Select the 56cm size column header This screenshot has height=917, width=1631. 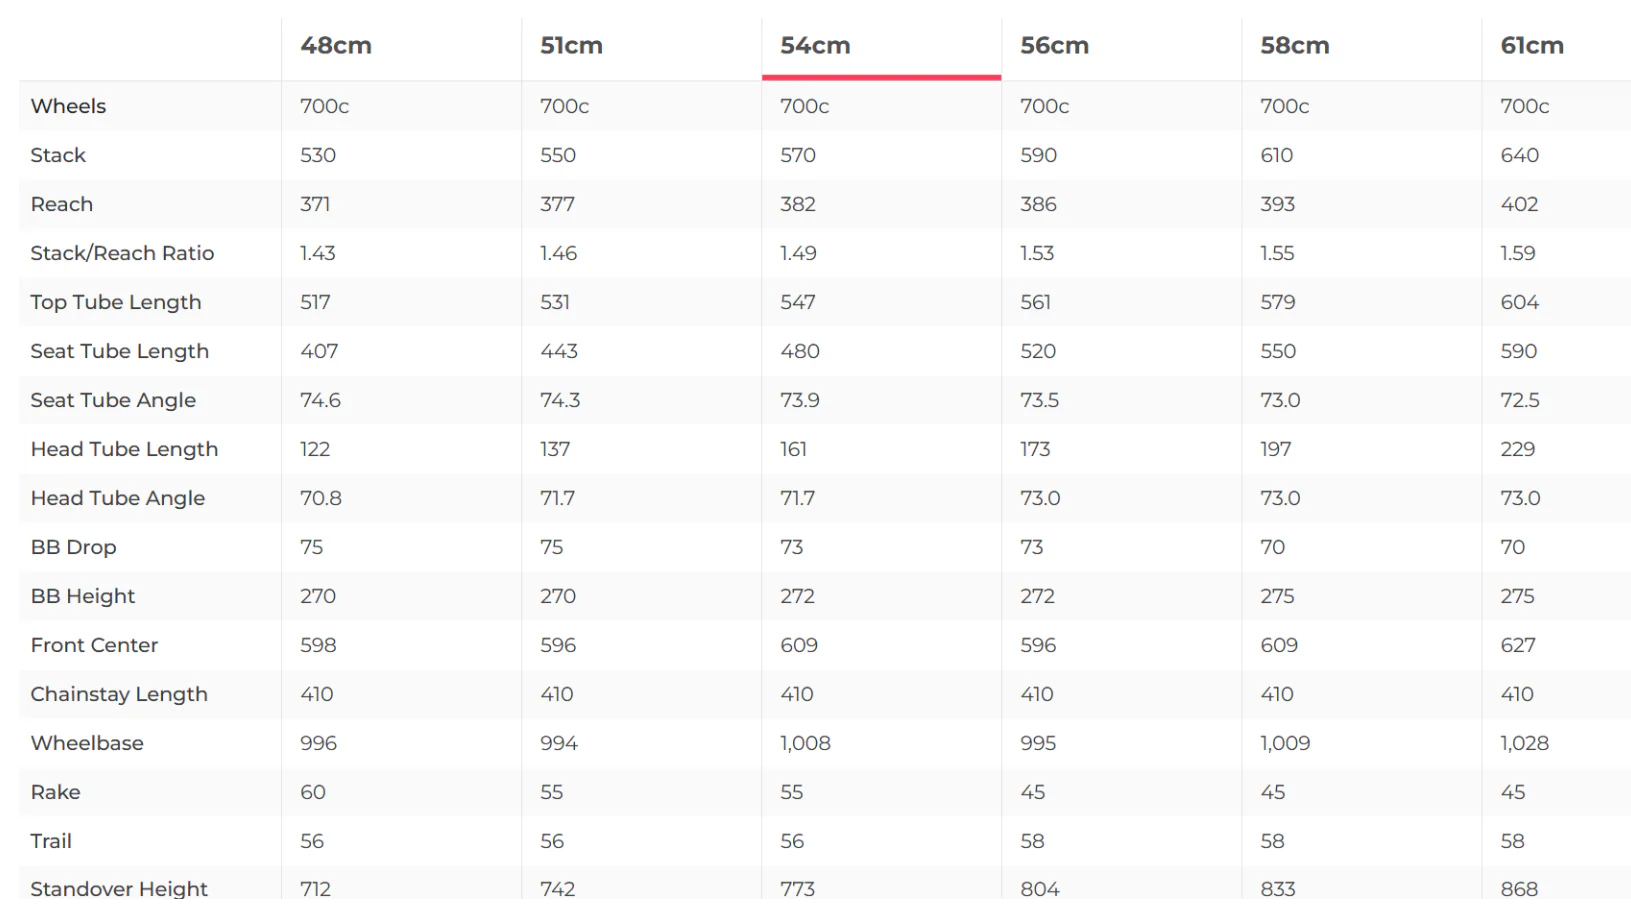coord(1054,46)
